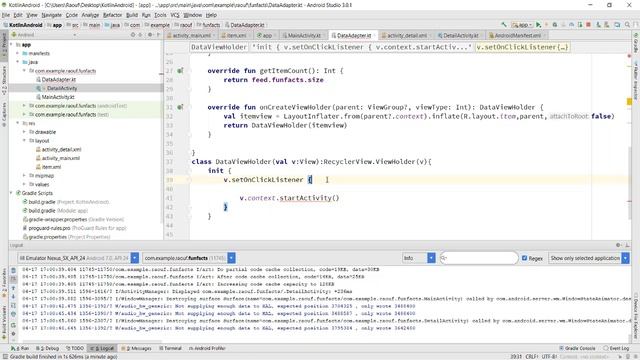Click Collapse All icon in Project panel header
This screenshot has width=640, height=360.
pyautogui.click(x=141, y=35)
